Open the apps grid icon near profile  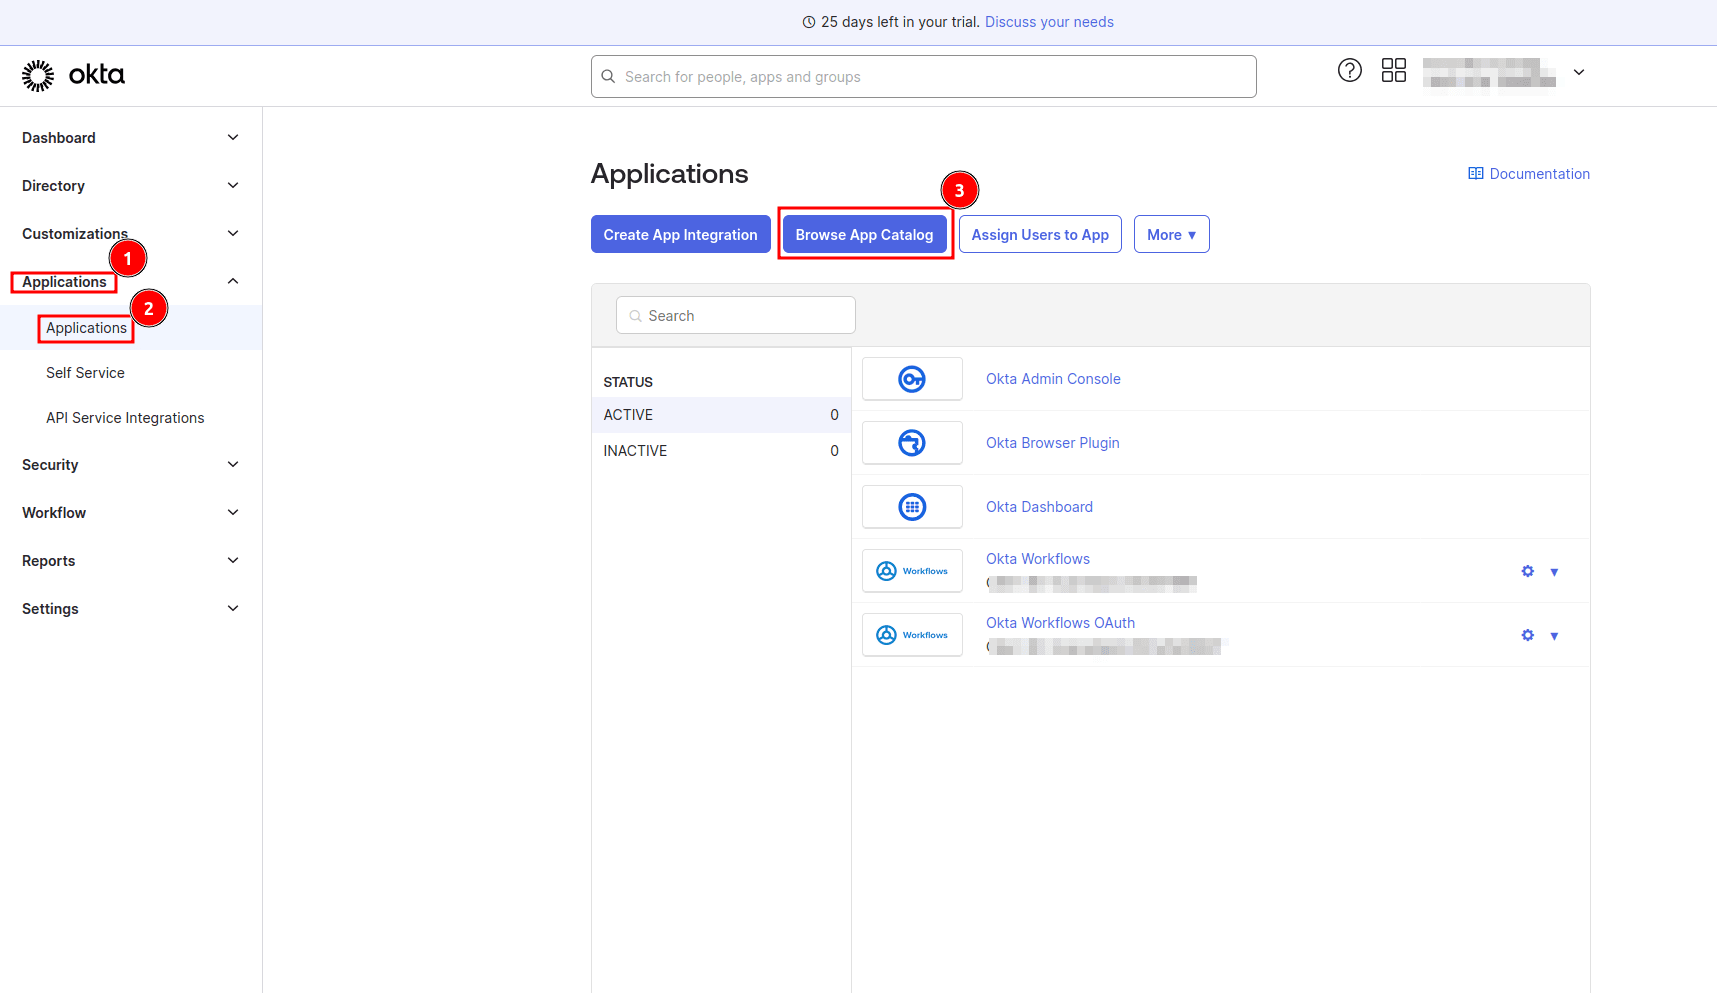[1394, 70]
